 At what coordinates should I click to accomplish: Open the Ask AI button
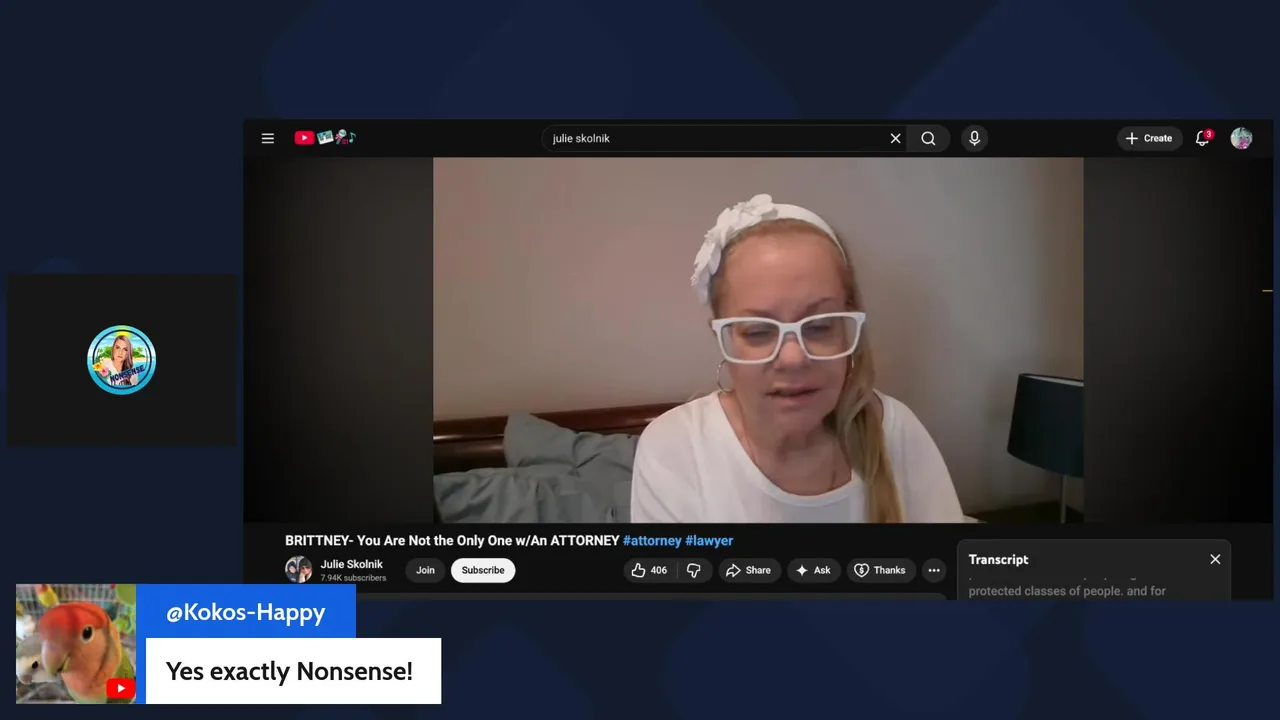coord(813,570)
